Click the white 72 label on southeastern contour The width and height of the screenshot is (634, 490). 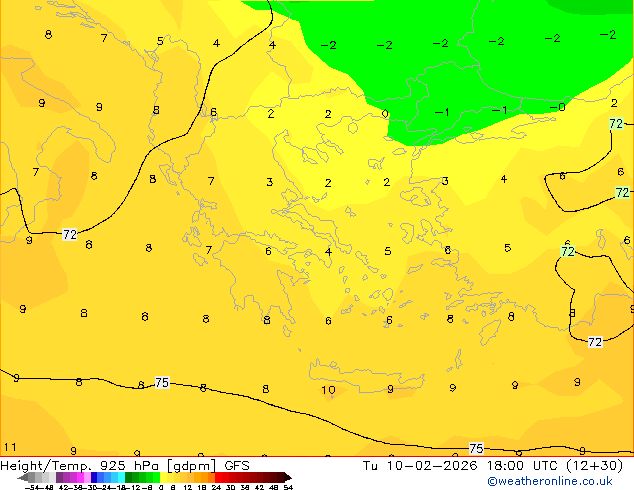coord(595,342)
